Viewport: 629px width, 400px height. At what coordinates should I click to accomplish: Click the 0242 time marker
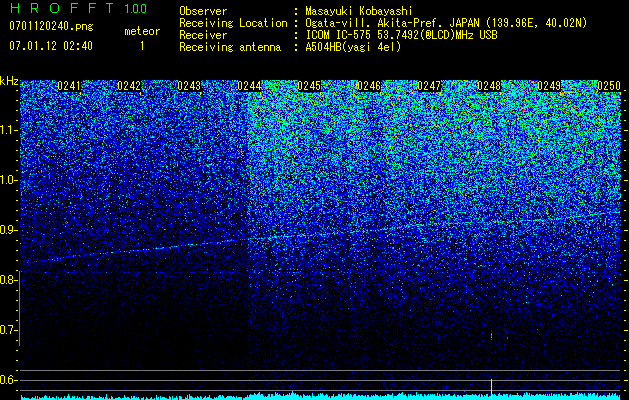click(129, 86)
